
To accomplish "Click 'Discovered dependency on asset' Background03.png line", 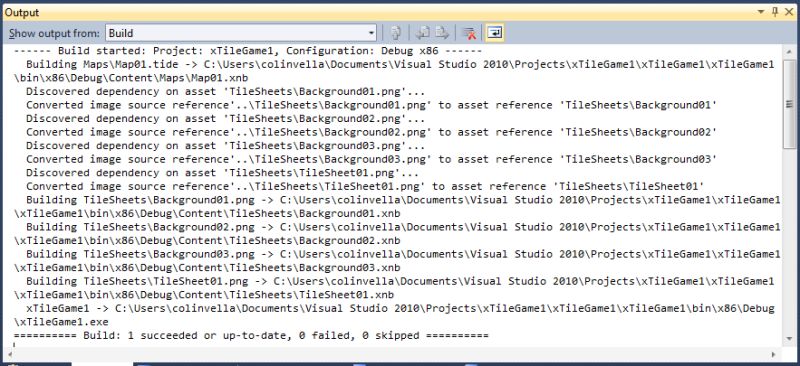I will 226,146.
